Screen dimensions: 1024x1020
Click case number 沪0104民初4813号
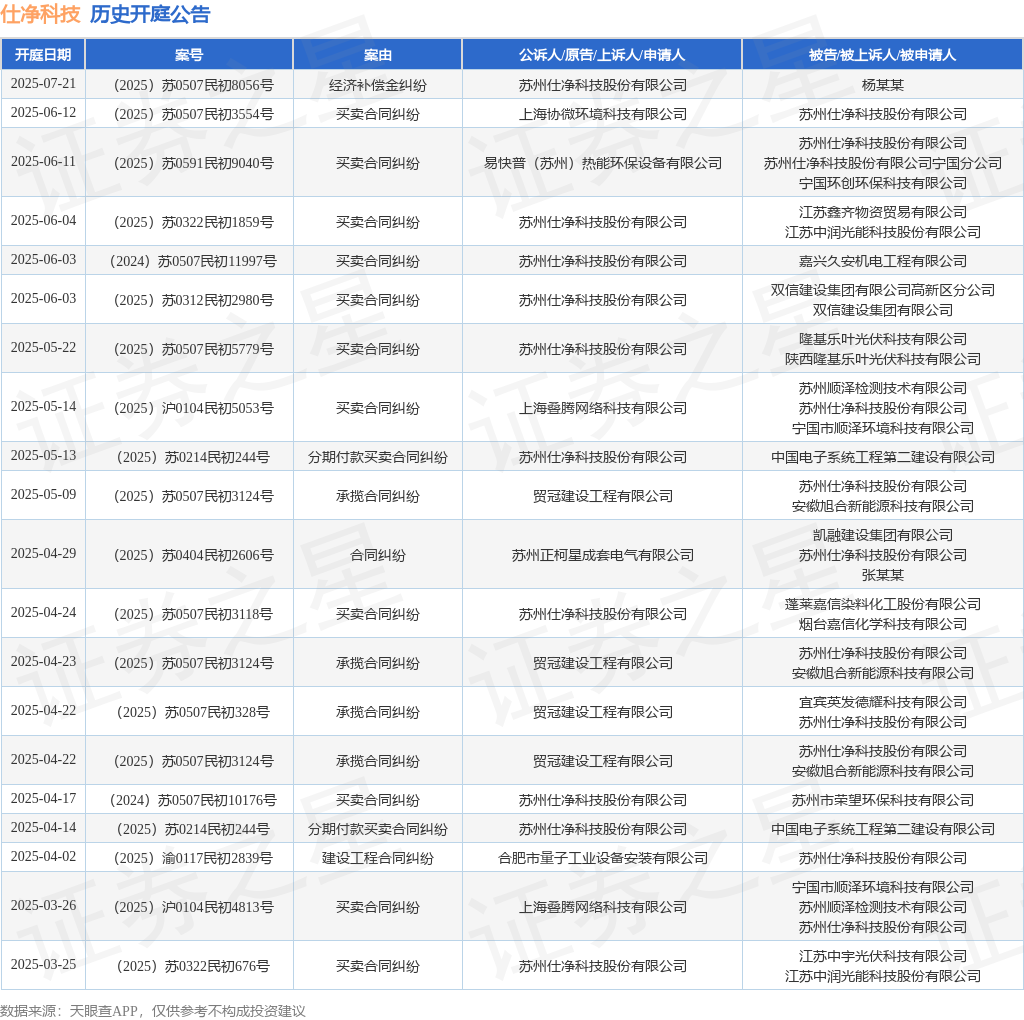coord(193,907)
